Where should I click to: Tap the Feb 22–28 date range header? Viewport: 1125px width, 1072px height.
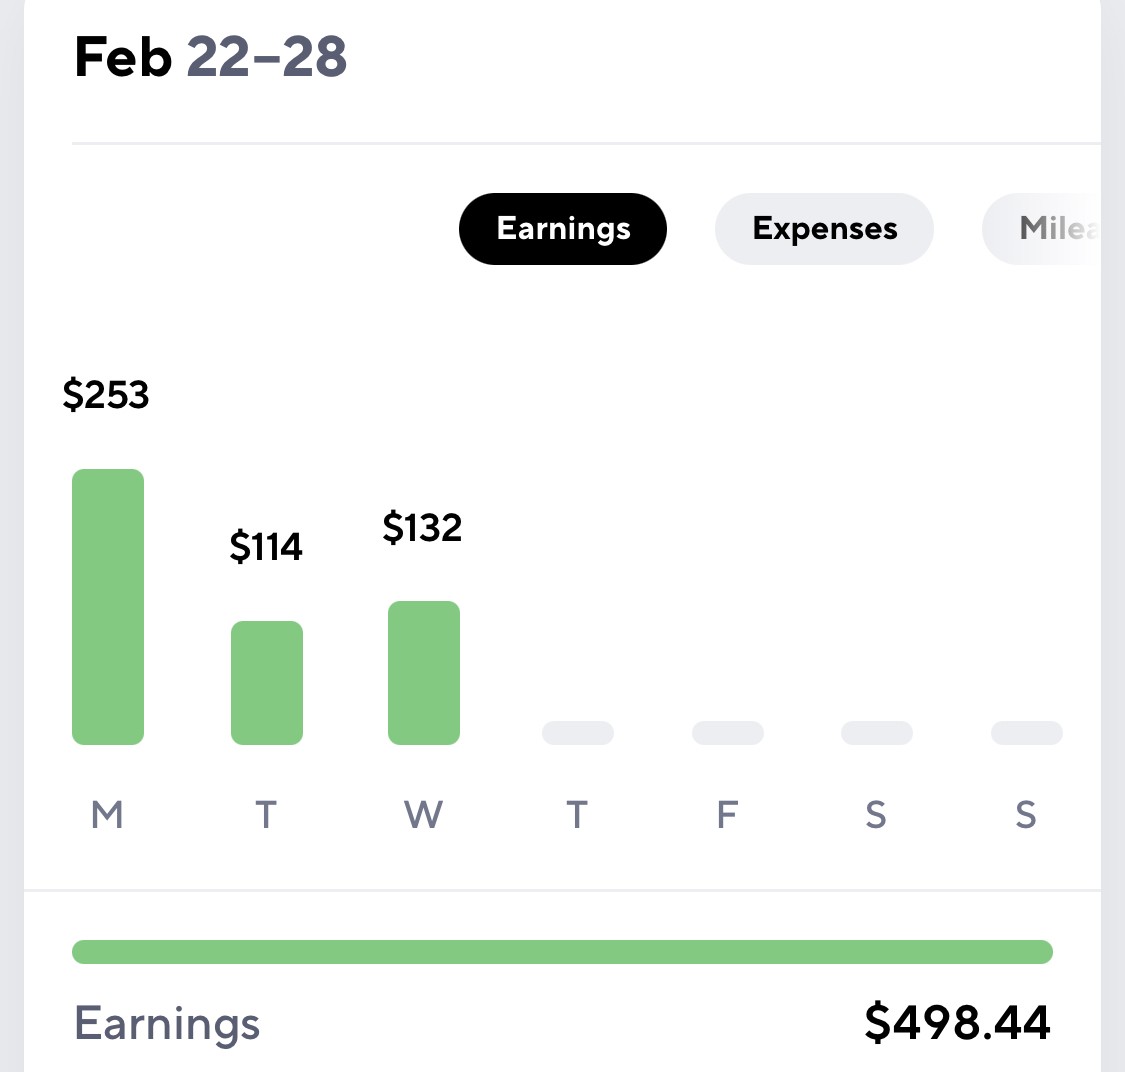tap(211, 57)
